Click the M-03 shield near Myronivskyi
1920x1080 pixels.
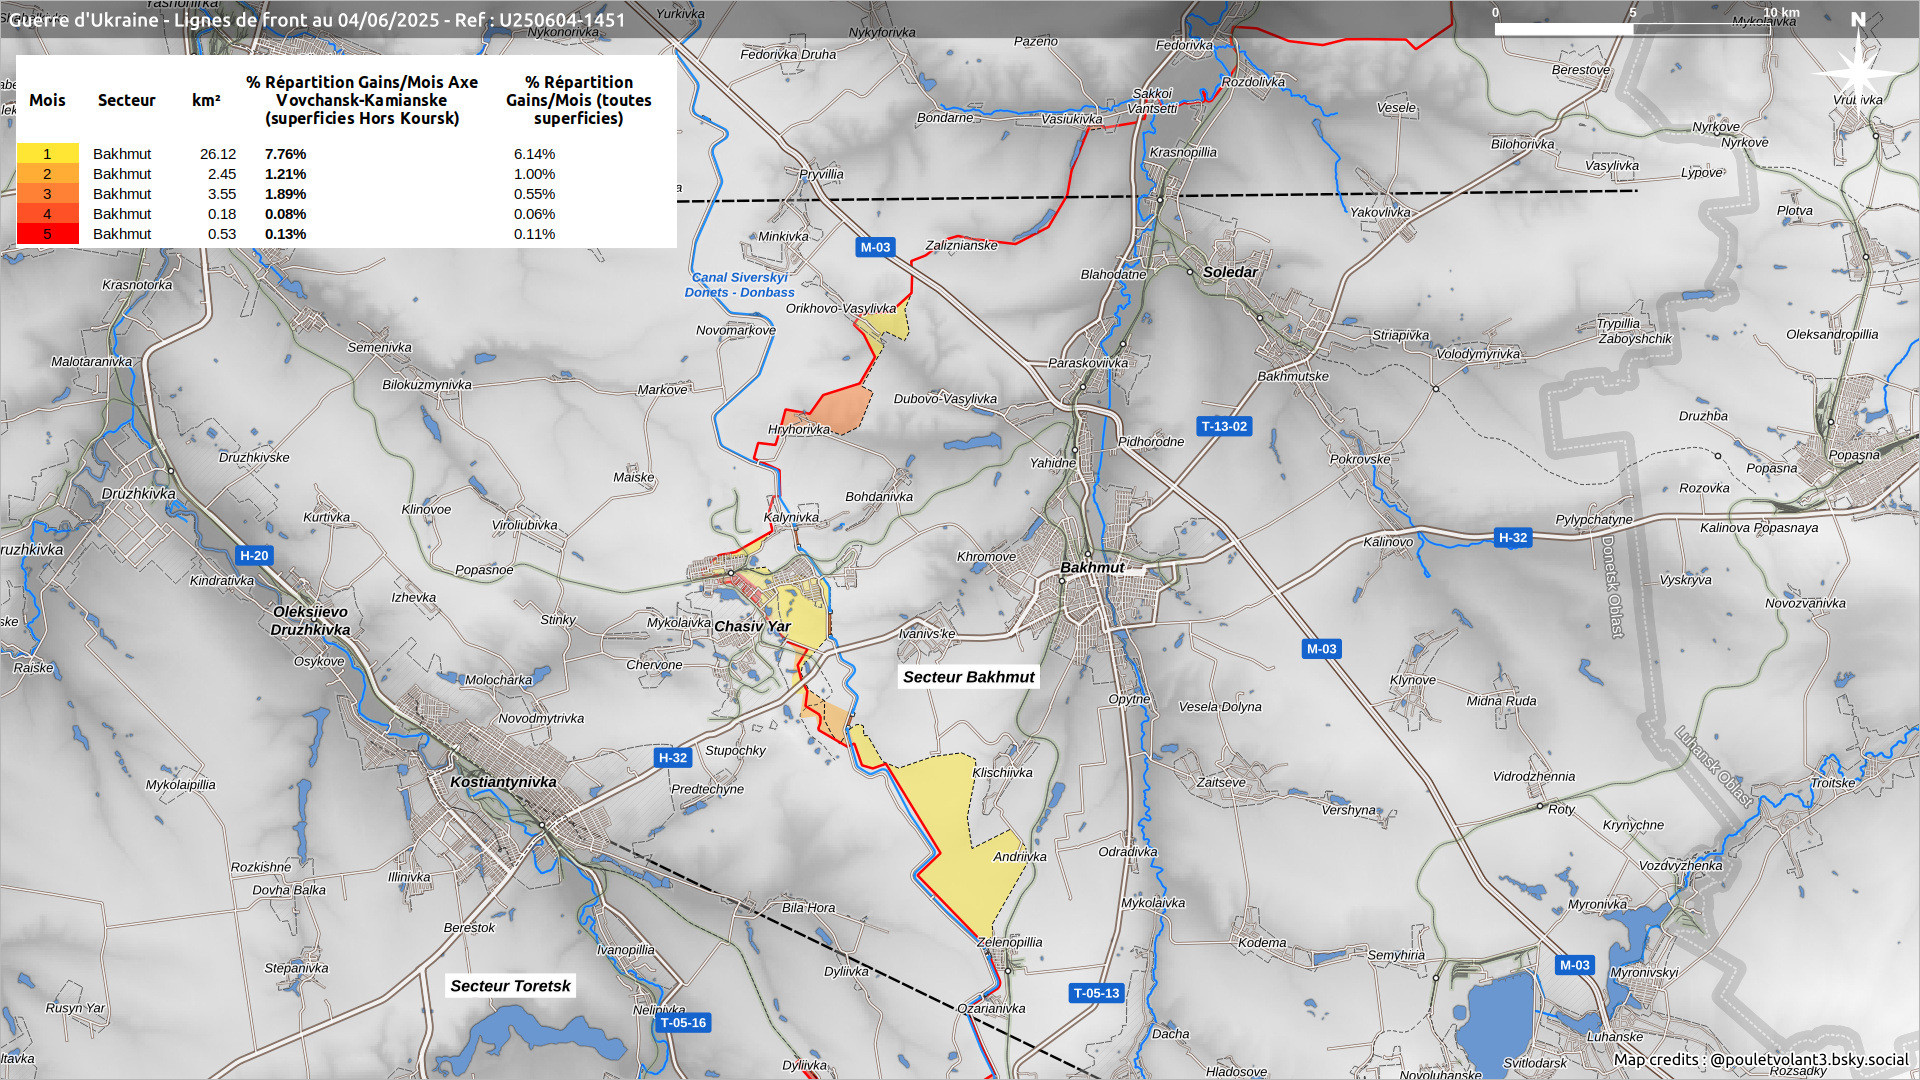tap(1575, 965)
